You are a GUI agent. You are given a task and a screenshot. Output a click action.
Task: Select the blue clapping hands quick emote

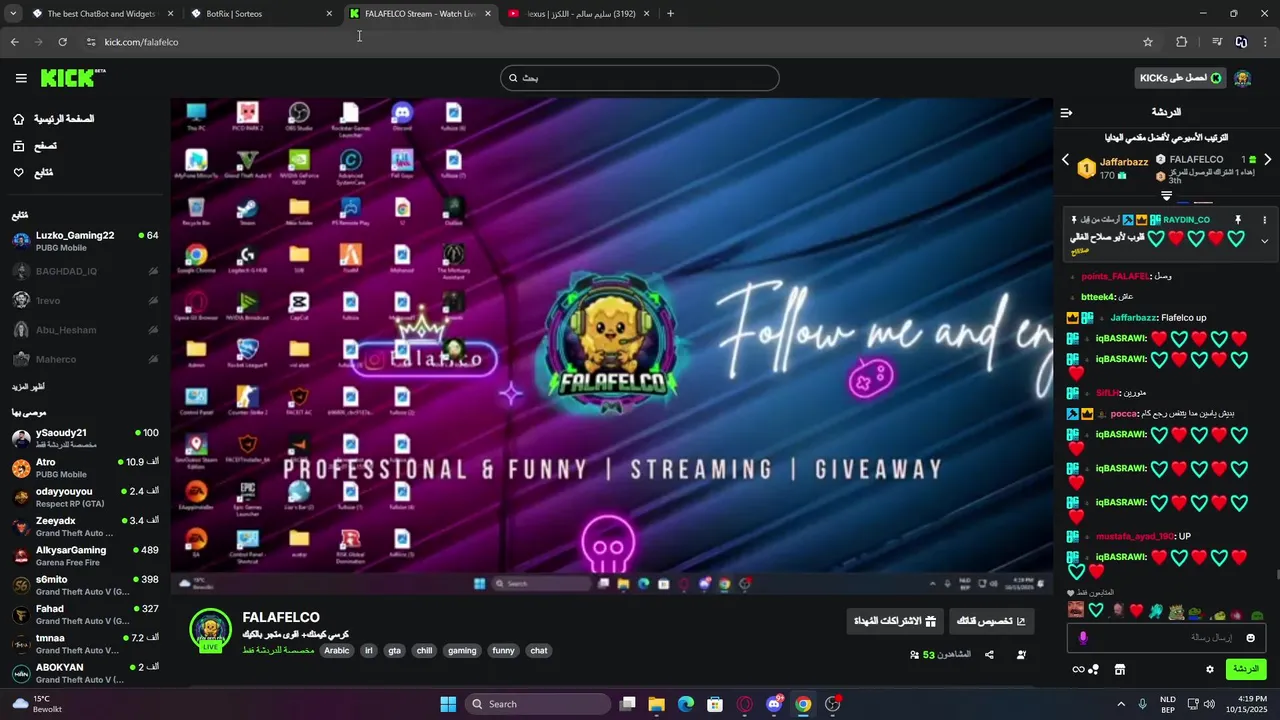click(x=1156, y=610)
